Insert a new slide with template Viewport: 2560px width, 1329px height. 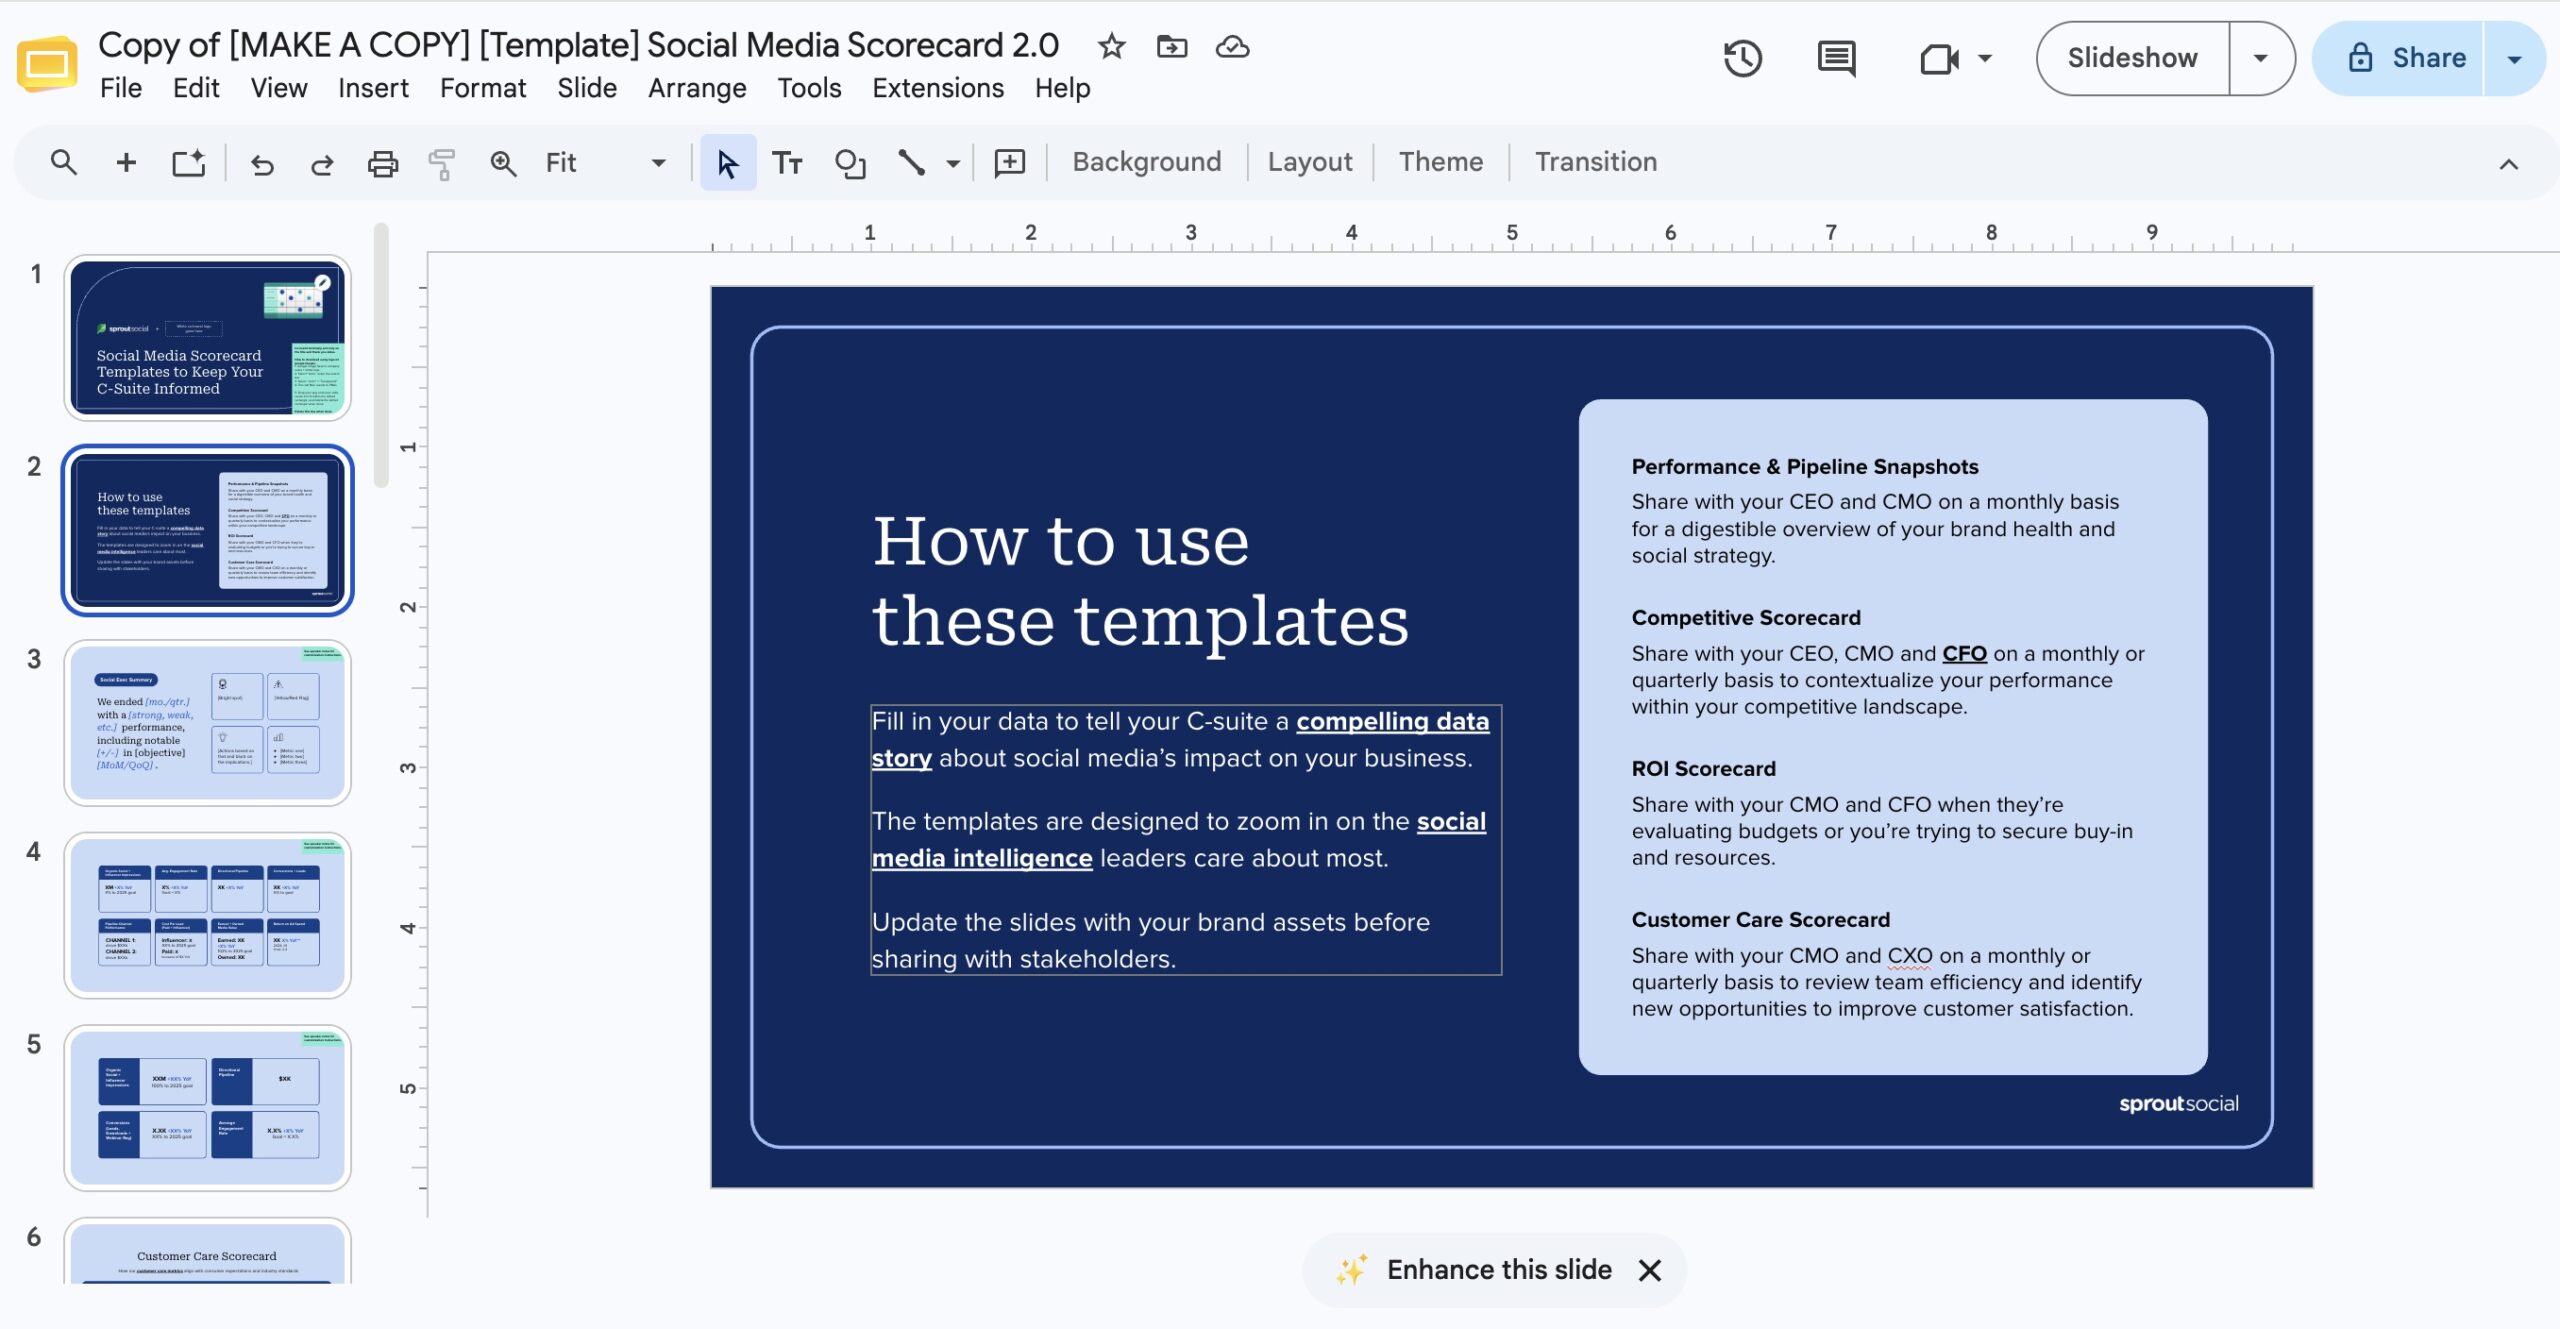[x=188, y=162]
